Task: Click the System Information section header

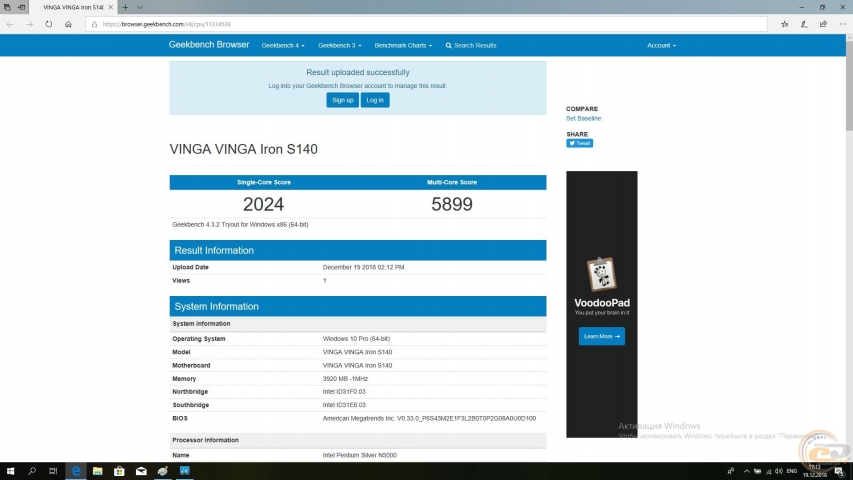Action: [357, 306]
